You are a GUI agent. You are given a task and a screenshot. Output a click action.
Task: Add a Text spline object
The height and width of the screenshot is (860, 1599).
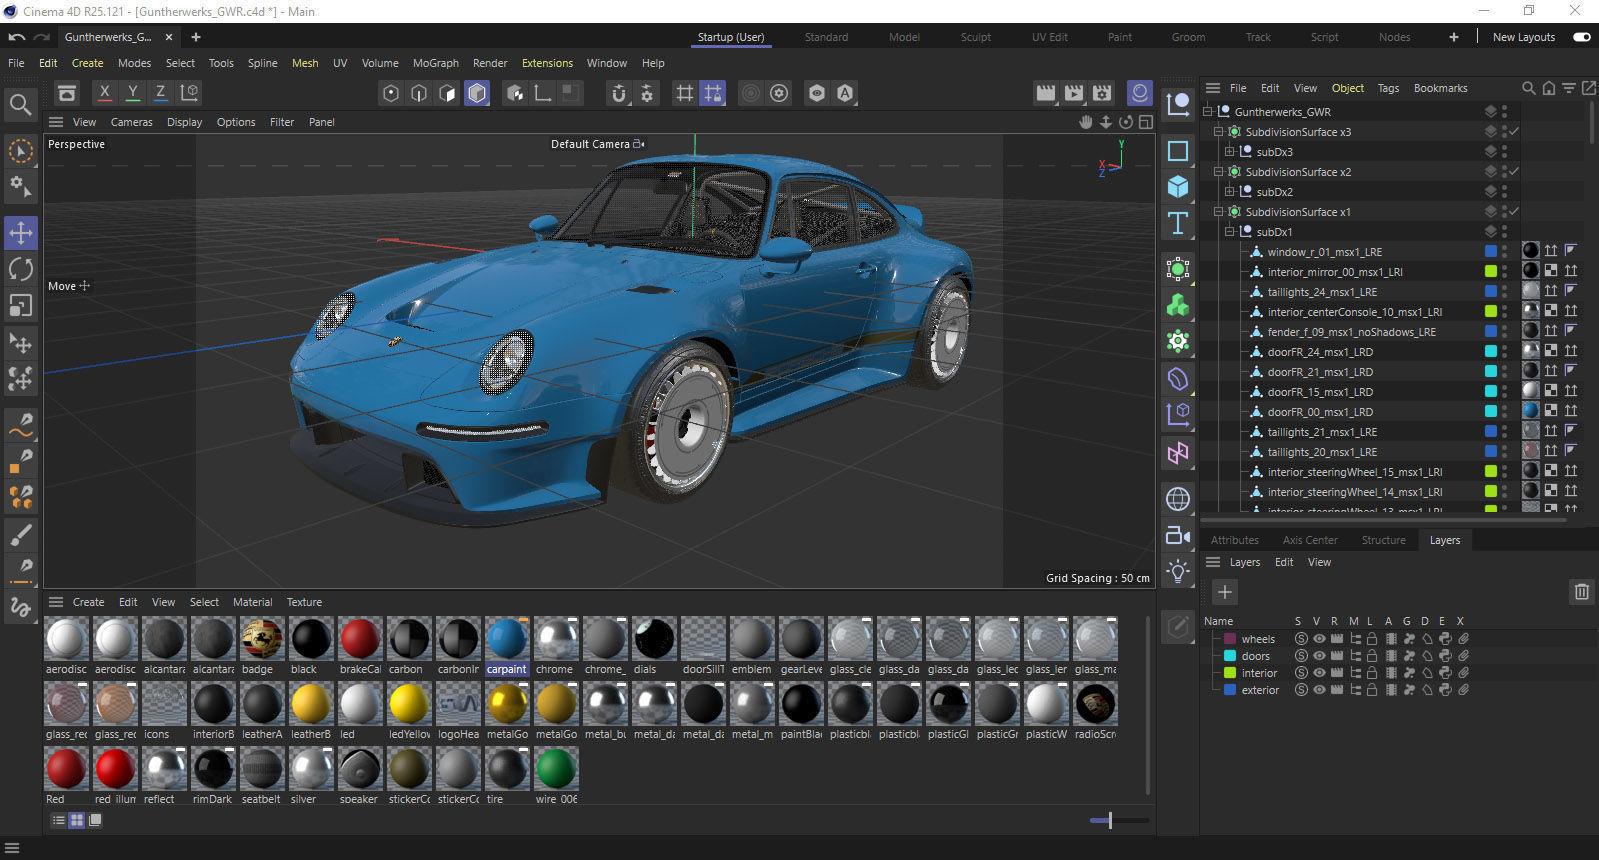[x=1178, y=223]
